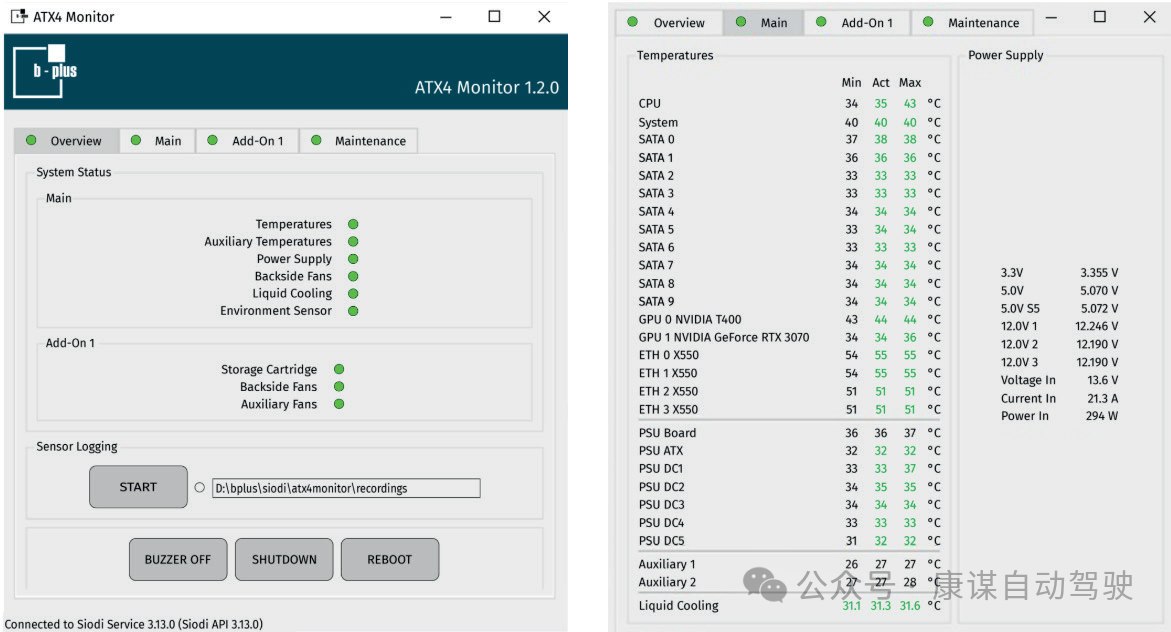Image resolution: width=1171 pixels, height=632 pixels.
Task: Click the green dot on the left Overview tab
Action: pos(31,140)
